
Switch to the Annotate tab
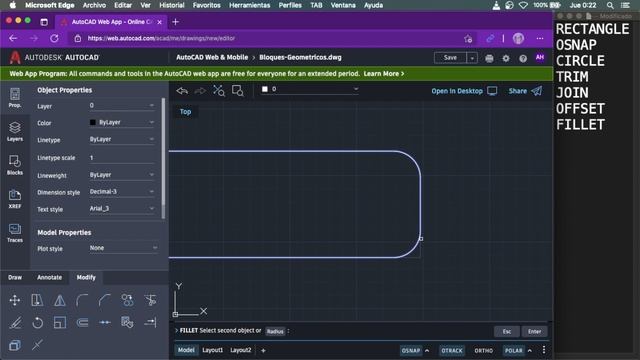coord(49,278)
